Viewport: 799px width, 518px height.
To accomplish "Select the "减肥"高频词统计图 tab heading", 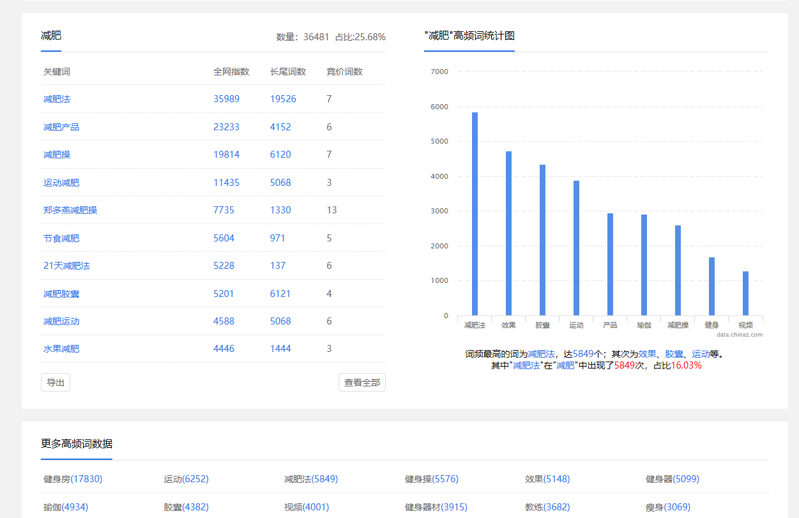I will coord(469,36).
